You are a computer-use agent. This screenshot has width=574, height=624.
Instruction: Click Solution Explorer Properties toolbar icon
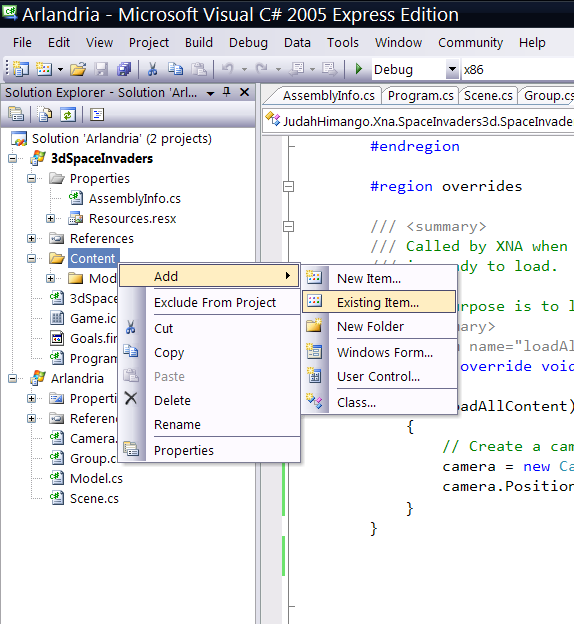coord(16,115)
